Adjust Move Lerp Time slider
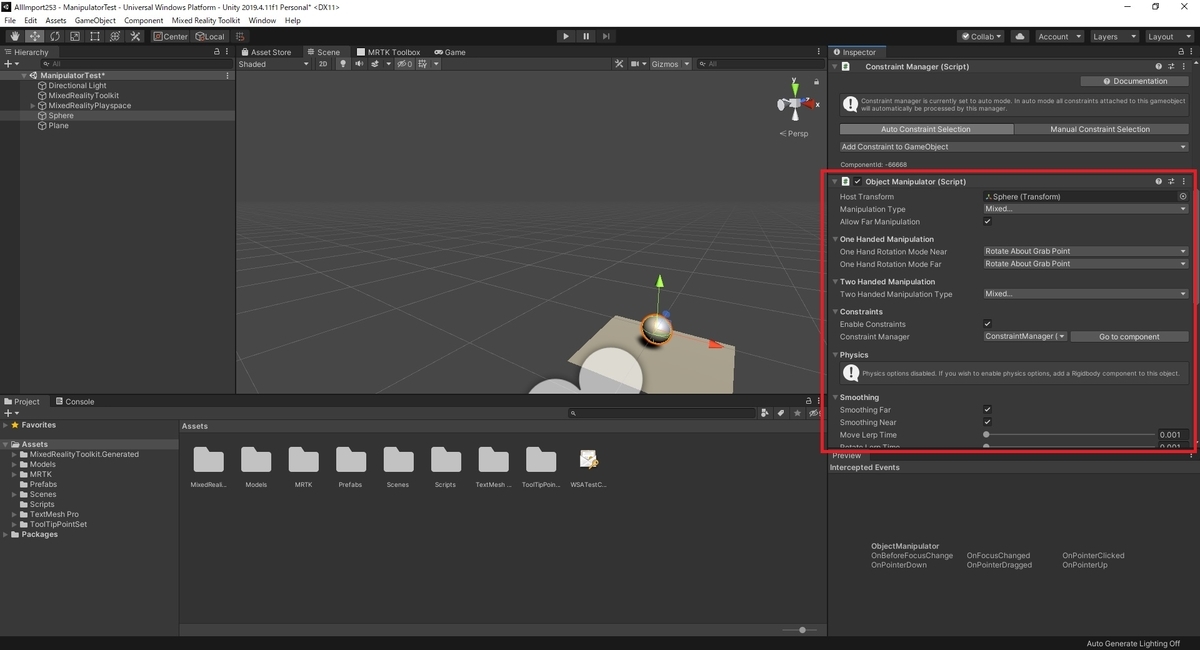The width and height of the screenshot is (1200, 650). (1068, 435)
